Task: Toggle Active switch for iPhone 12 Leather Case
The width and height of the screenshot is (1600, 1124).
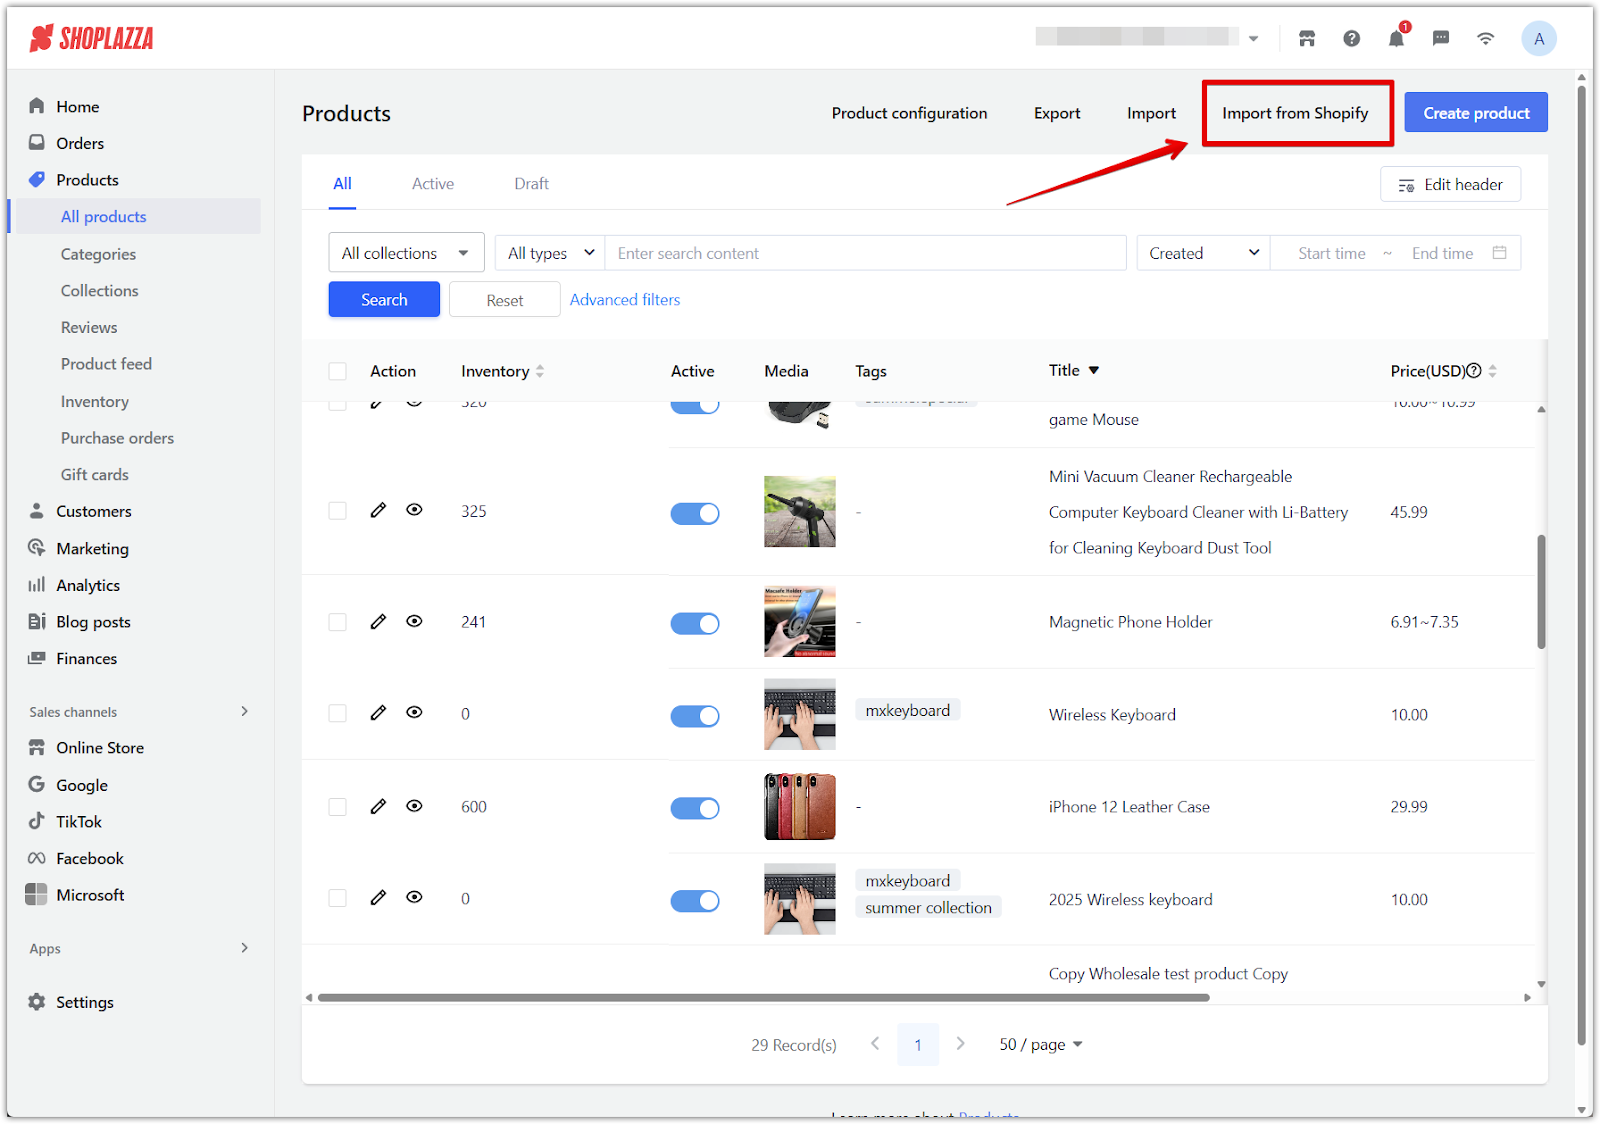Action: pyautogui.click(x=695, y=808)
